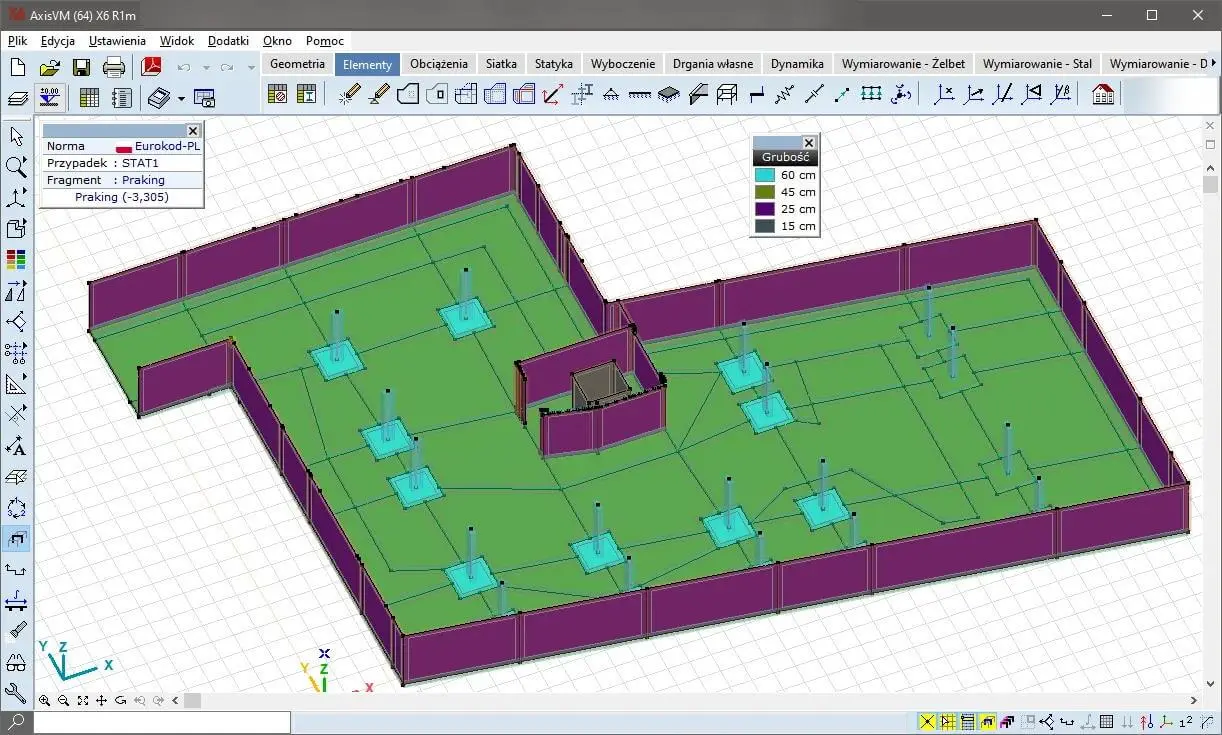Click the cyan 60 cm thickness swatch
Image resolution: width=1222 pixels, height=735 pixels.
point(765,175)
